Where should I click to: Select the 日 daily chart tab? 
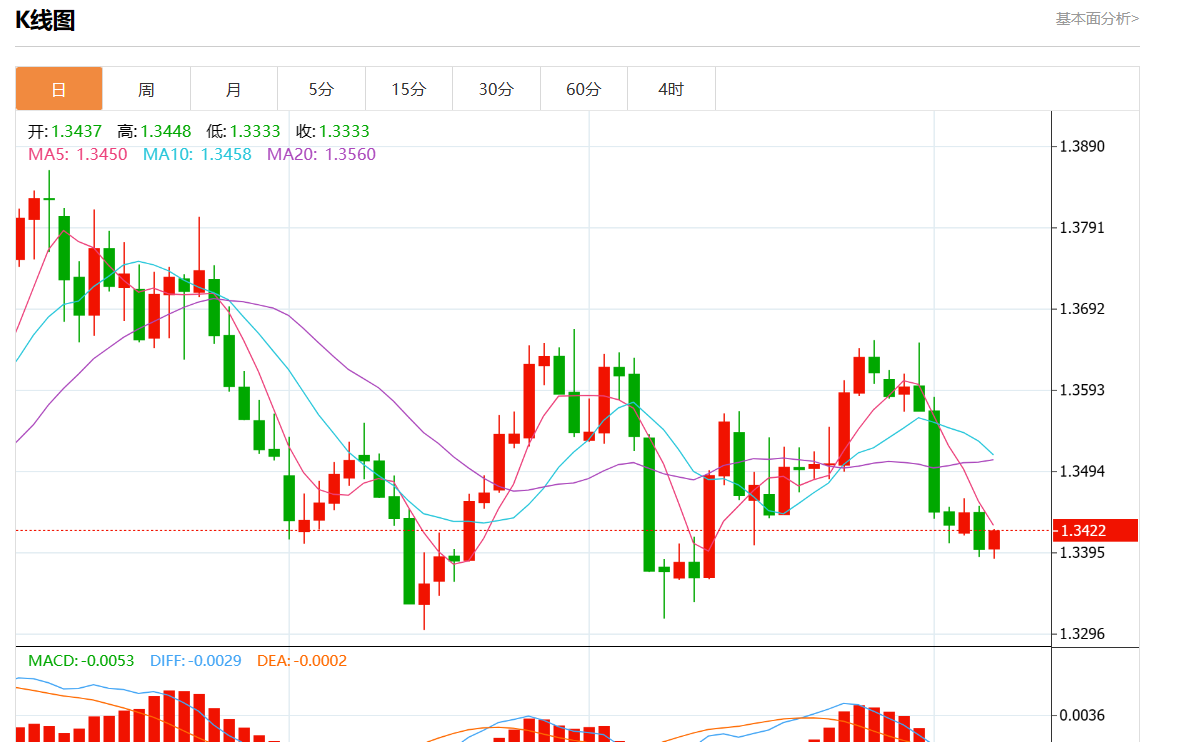[x=59, y=89]
